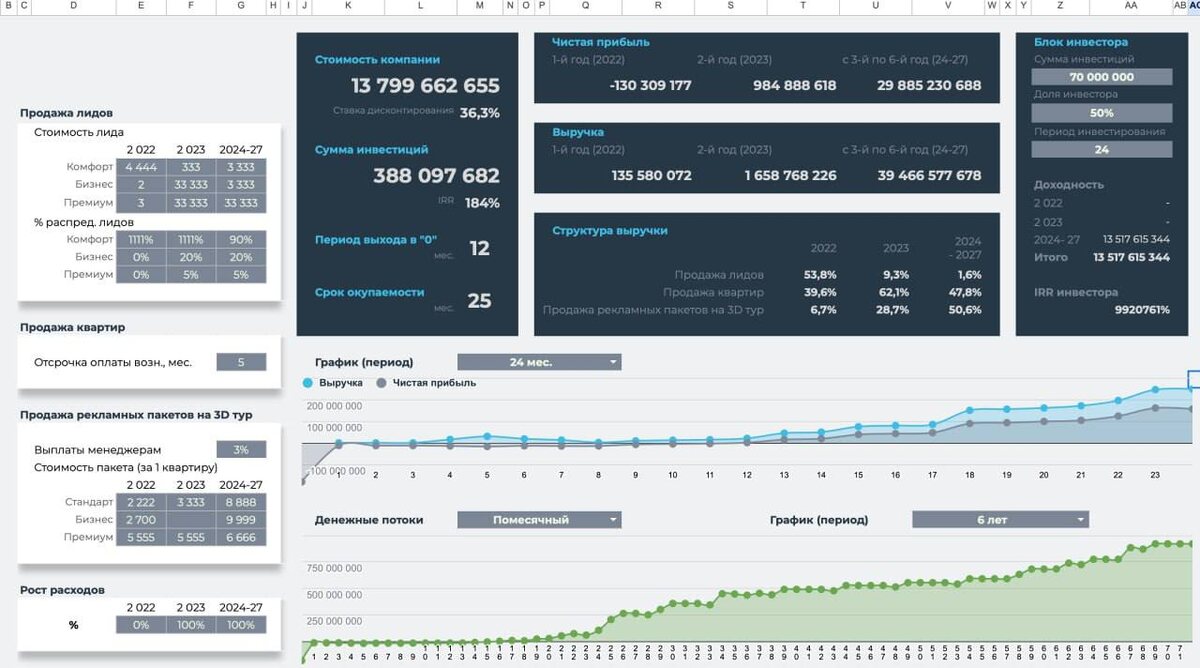Select column header AA
This screenshot has height=668, width=1200.
[1131, 6]
